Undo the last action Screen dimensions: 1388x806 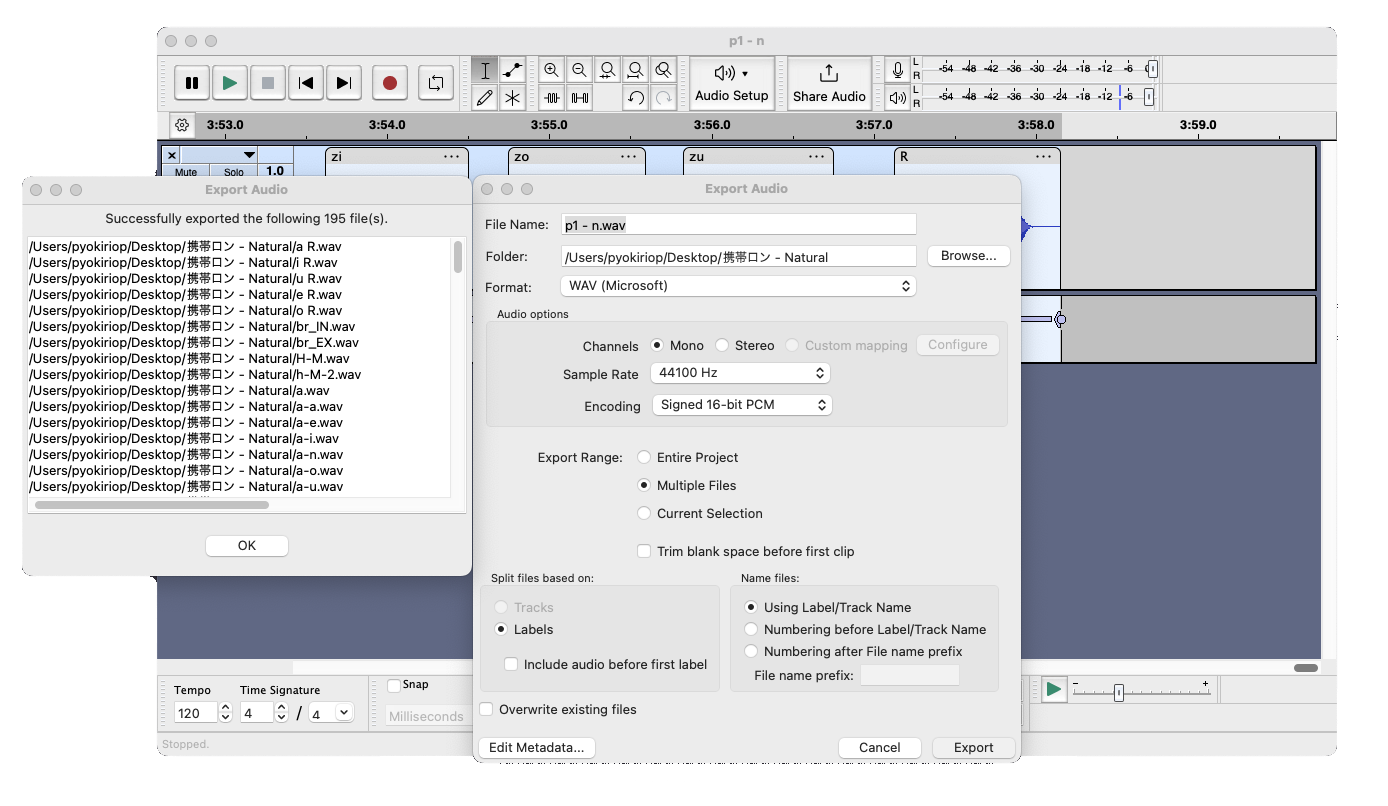(x=635, y=97)
